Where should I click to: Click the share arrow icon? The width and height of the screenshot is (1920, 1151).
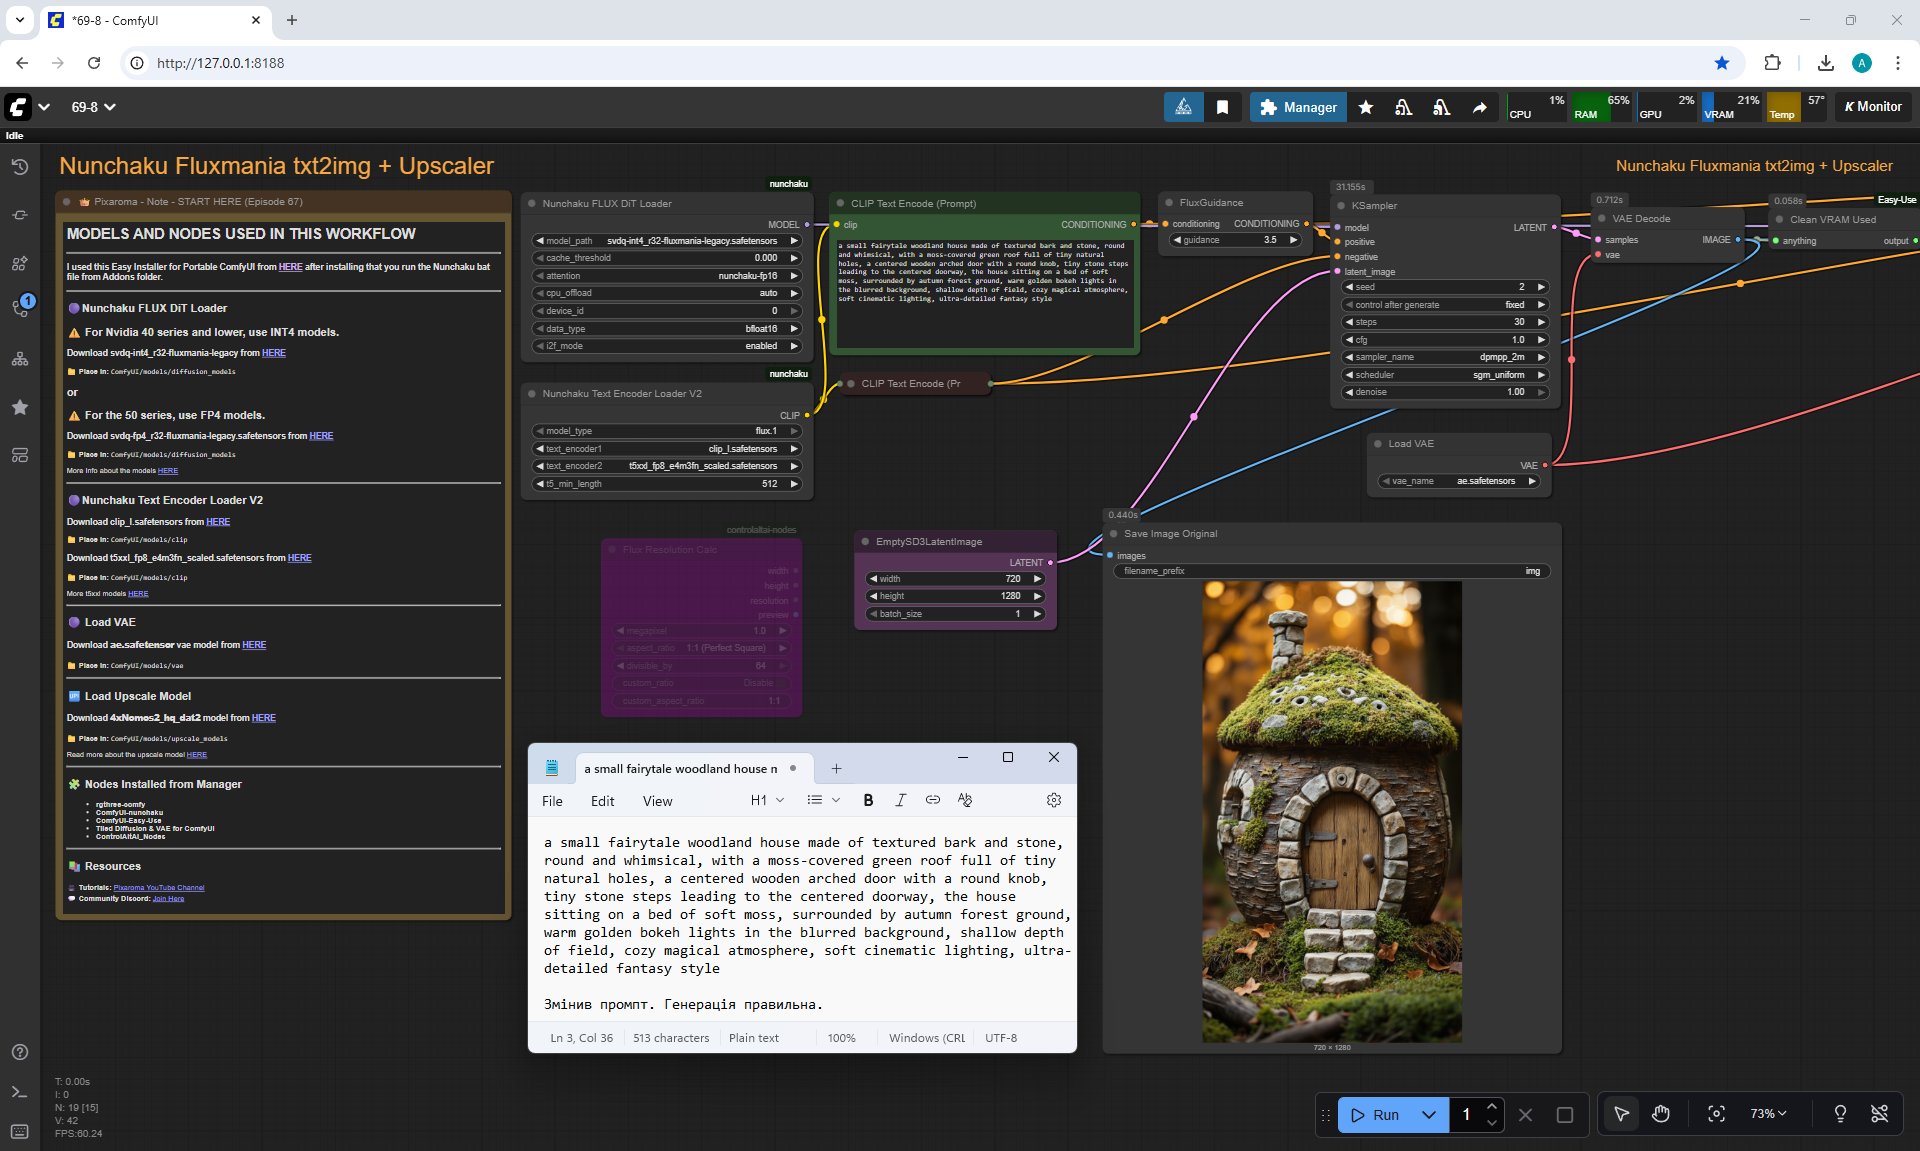1479,107
